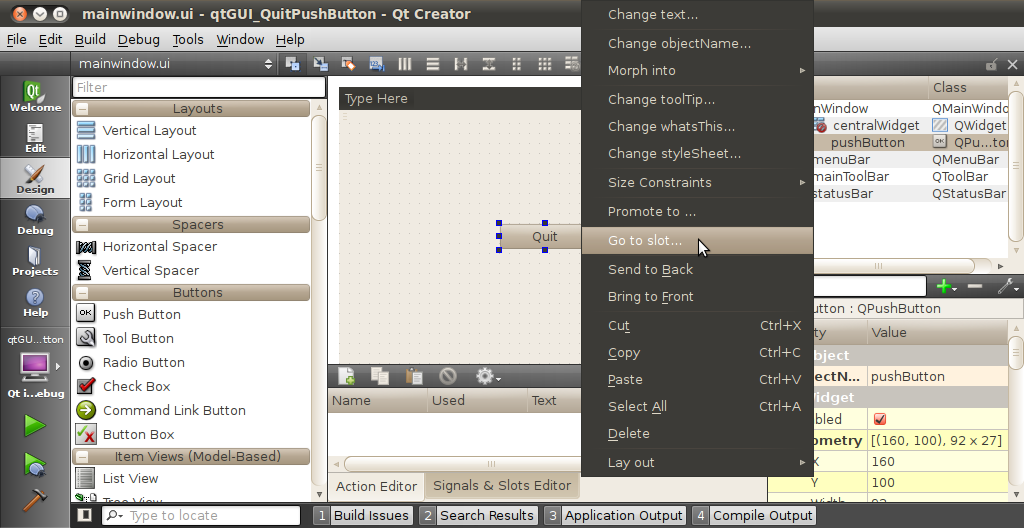Activate Edit Widgets mode icon
This screenshot has width=1024, height=528.
coord(292,63)
